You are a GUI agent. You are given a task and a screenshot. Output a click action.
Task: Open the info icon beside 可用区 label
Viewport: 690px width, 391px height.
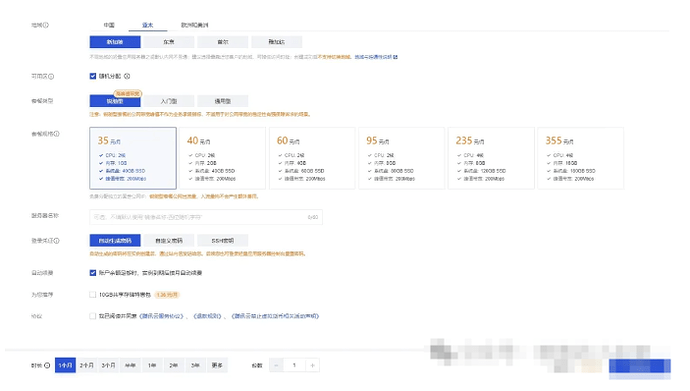click(51, 77)
